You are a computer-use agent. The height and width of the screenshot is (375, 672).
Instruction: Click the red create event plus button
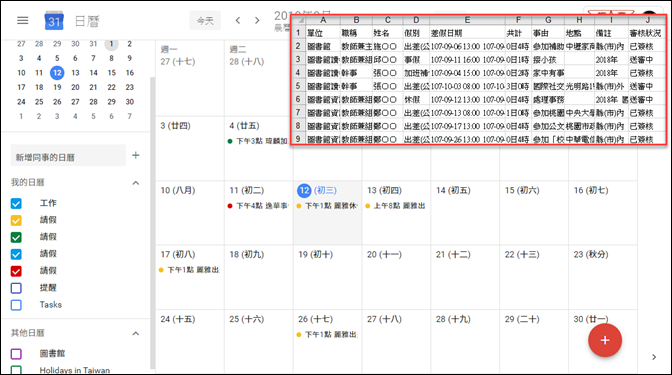pyautogui.click(x=605, y=340)
